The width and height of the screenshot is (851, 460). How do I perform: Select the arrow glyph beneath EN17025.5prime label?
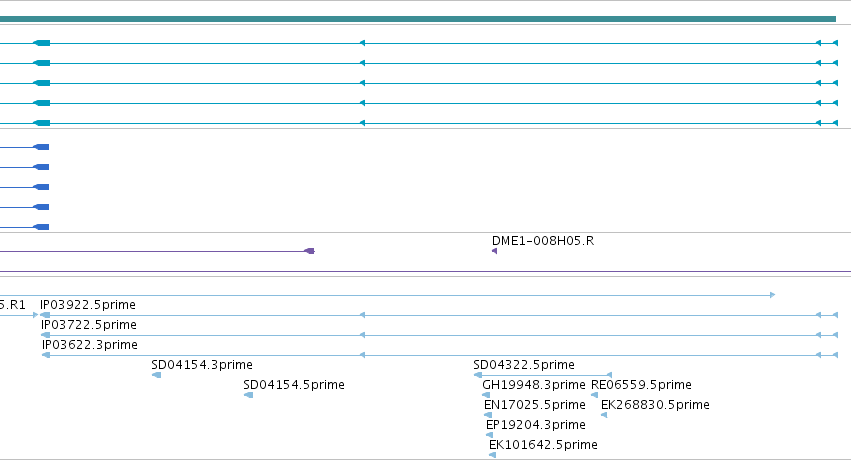coord(488,415)
